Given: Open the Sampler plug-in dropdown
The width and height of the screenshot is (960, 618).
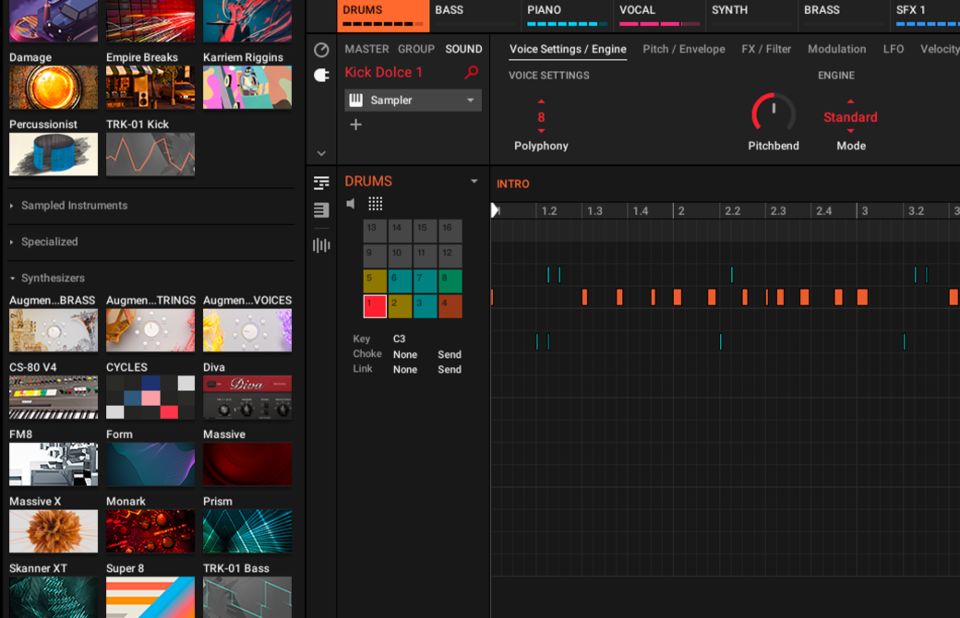Looking at the screenshot, I should click(x=470, y=100).
